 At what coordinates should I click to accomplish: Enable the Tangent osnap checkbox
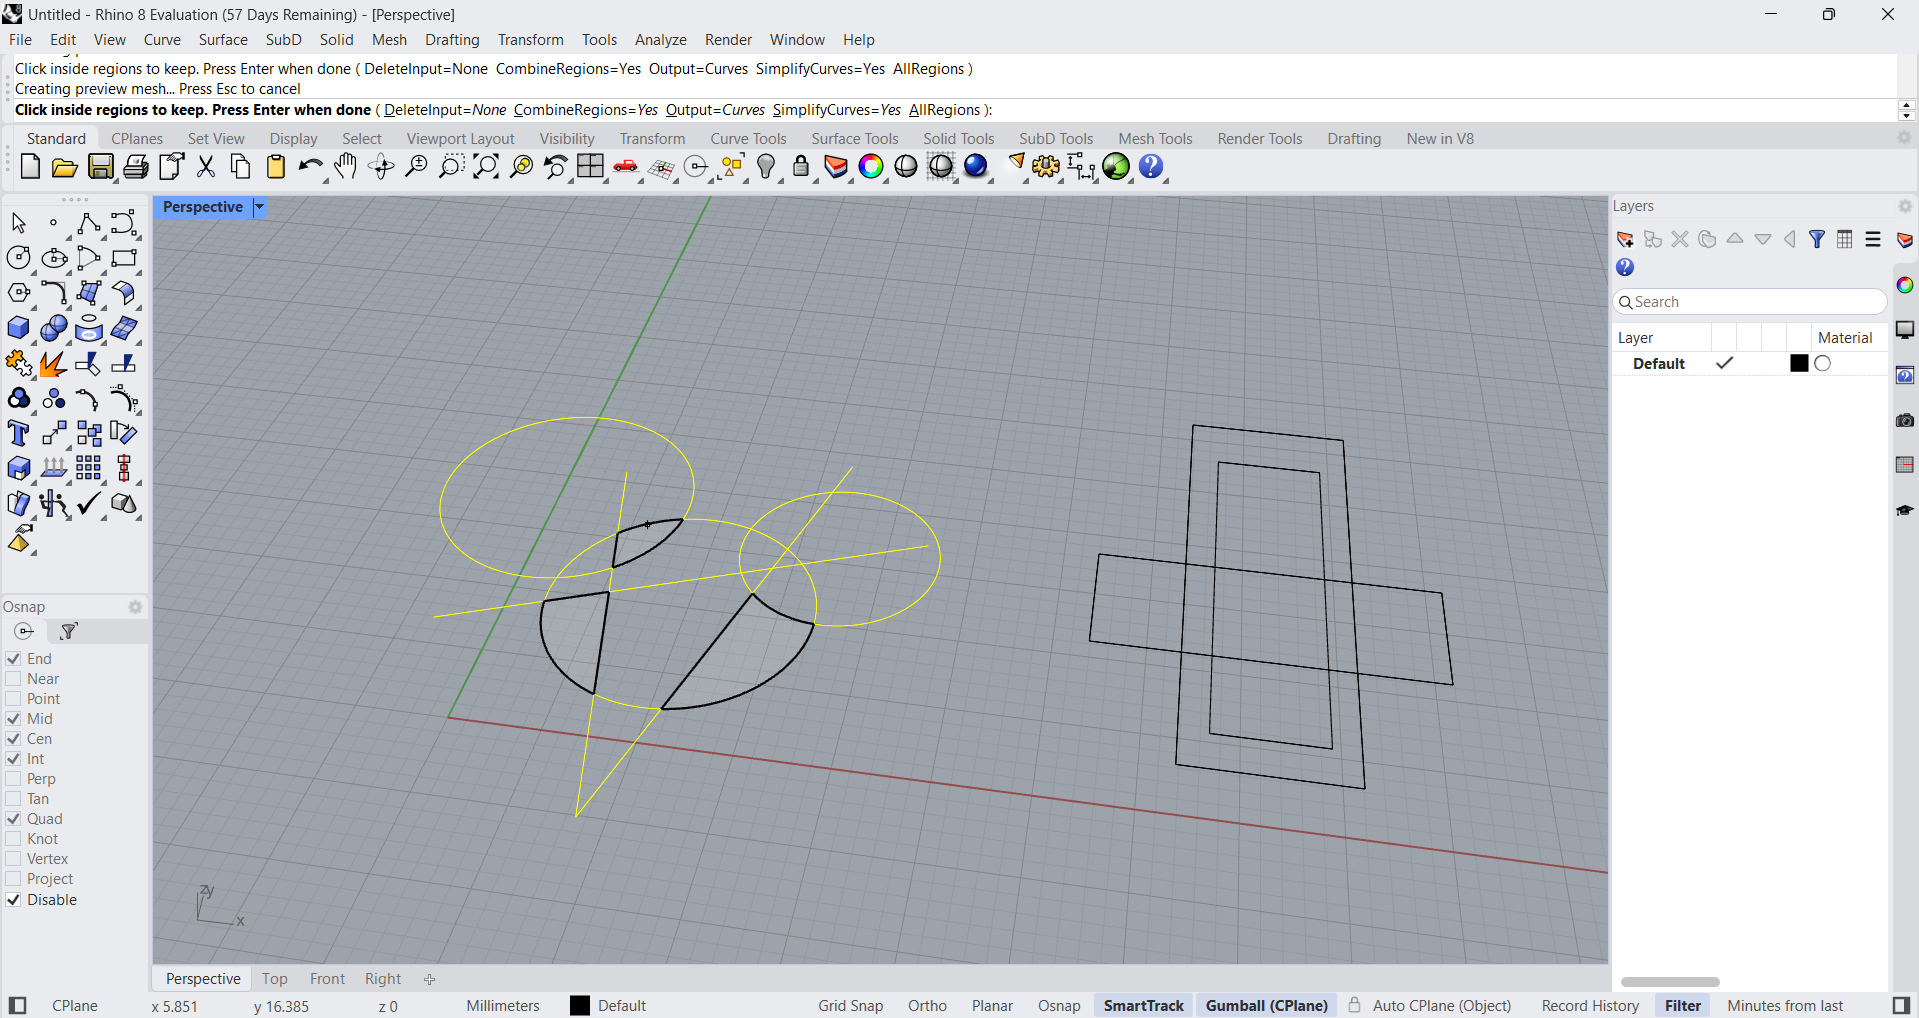click(13, 799)
